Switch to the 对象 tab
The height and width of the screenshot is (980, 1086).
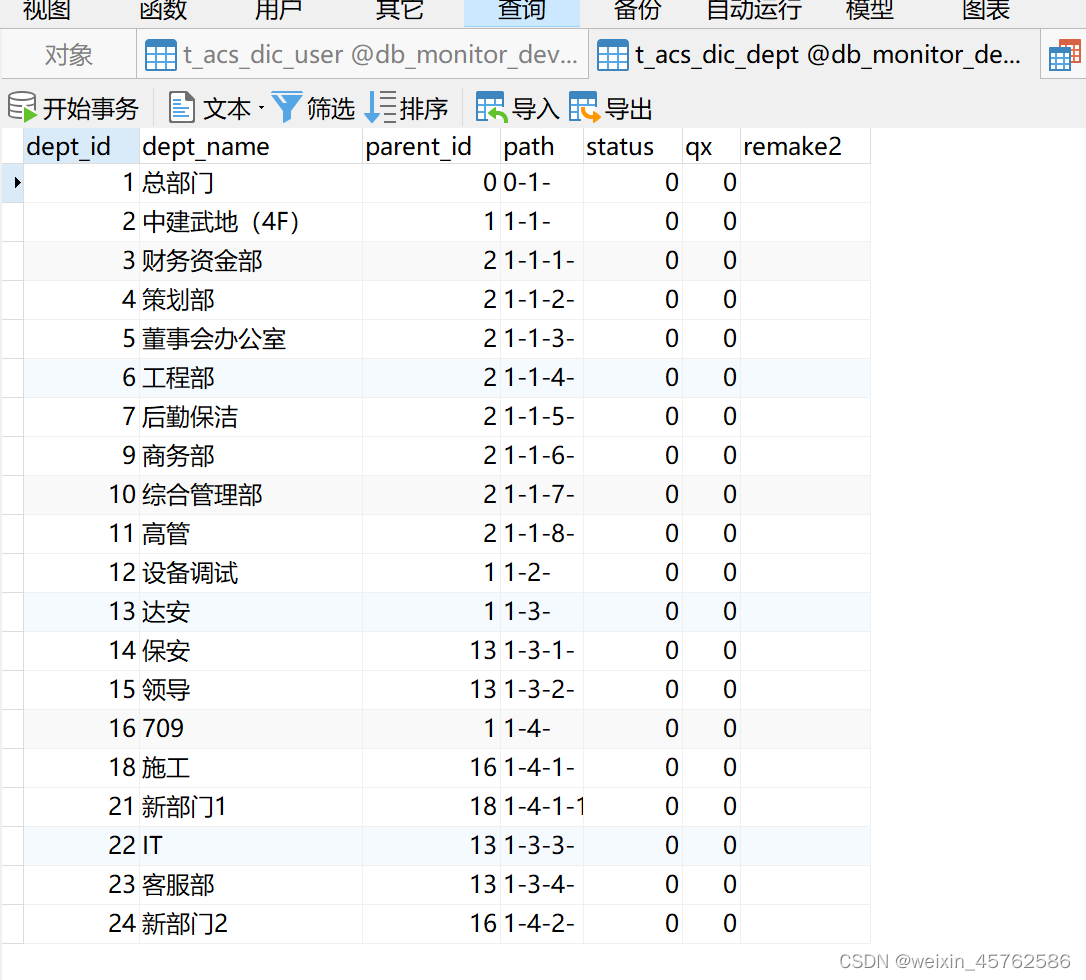coord(68,54)
